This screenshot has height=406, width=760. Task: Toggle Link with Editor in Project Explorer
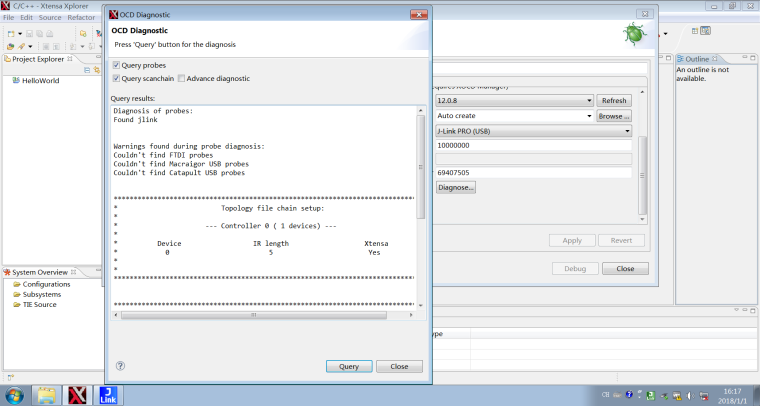(x=96, y=70)
